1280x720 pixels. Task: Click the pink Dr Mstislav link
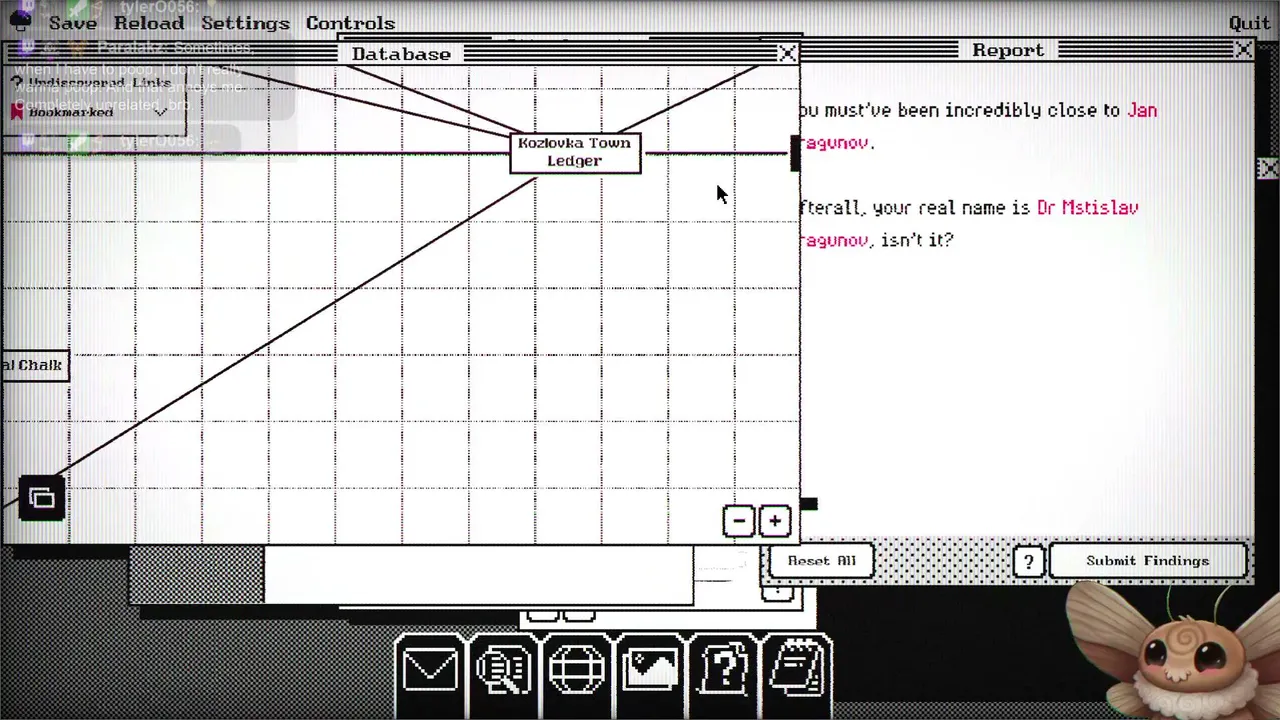click(1088, 208)
